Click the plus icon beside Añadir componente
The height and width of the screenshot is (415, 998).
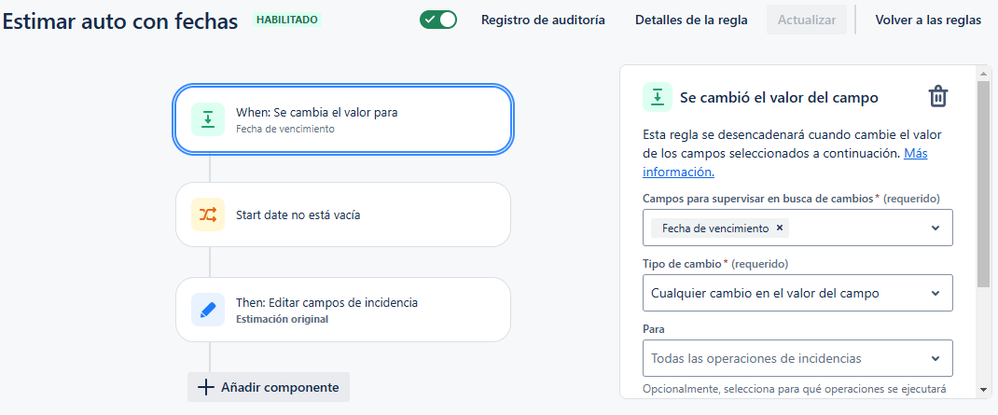pyautogui.click(x=206, y=387)
